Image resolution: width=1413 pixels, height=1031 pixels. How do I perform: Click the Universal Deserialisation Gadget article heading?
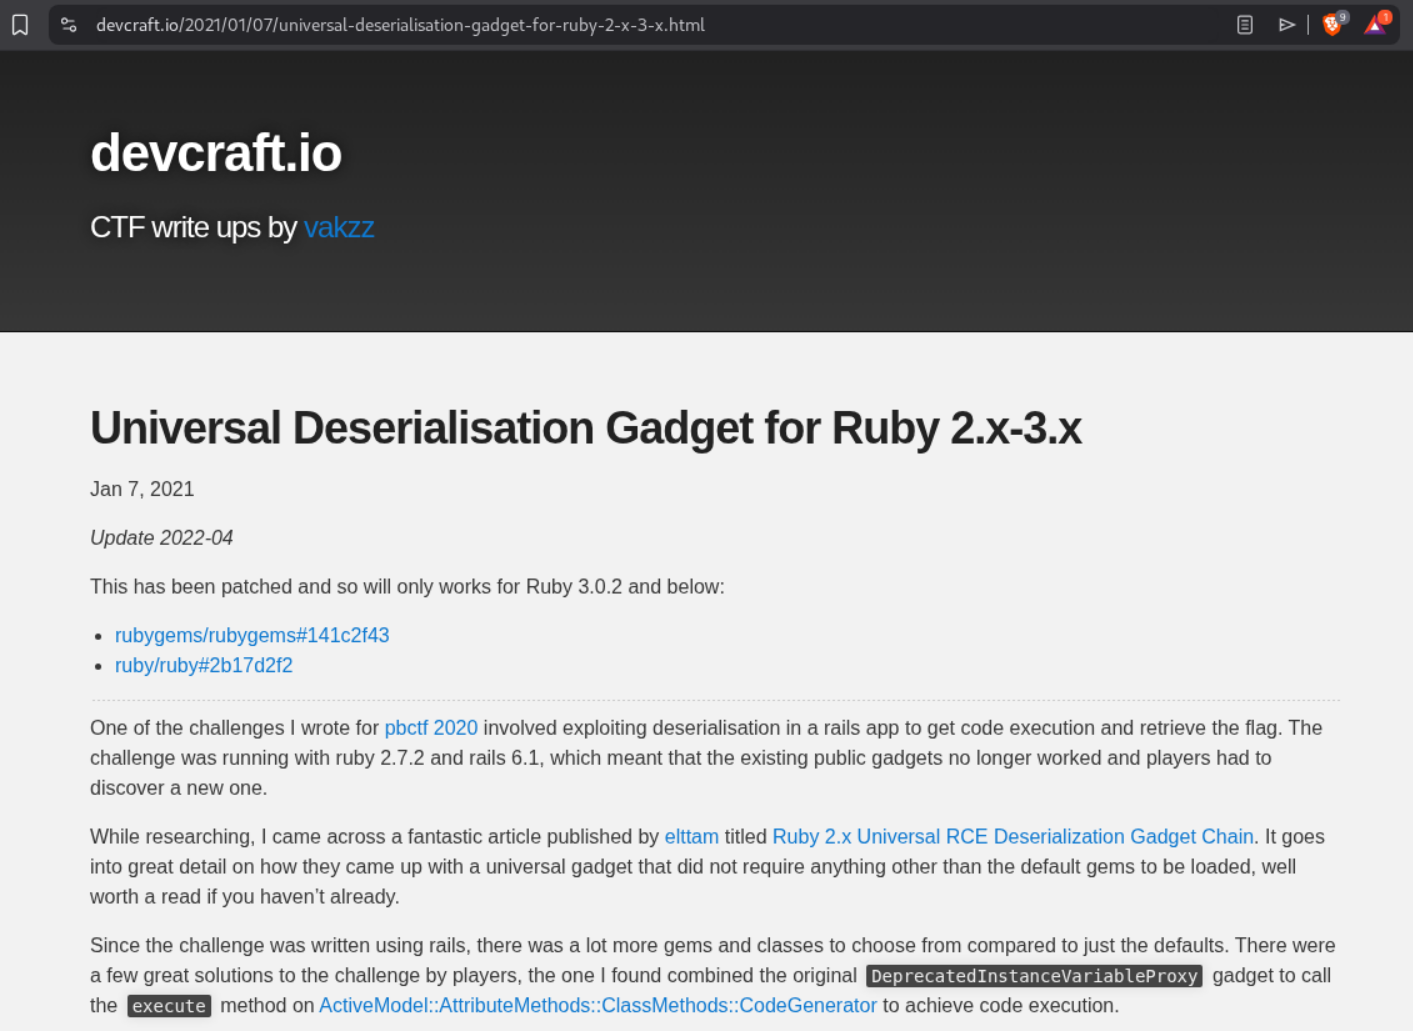pyautogui.click(x=586, y=428)
